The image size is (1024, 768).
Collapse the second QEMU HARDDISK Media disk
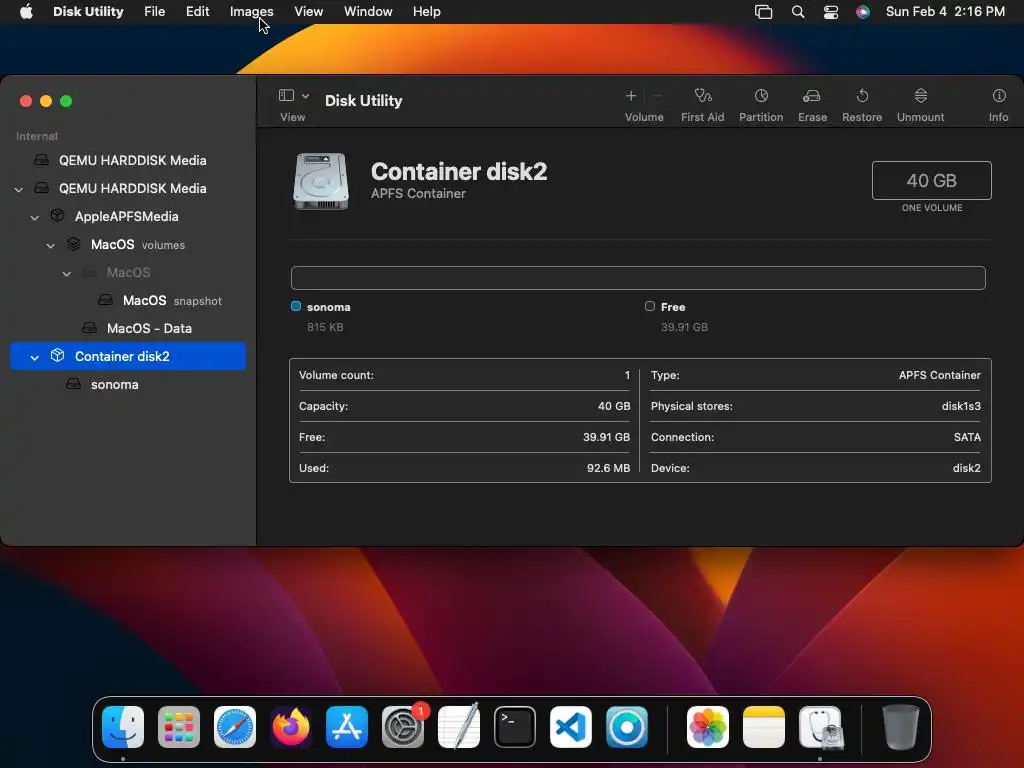[x=18, y=189]
